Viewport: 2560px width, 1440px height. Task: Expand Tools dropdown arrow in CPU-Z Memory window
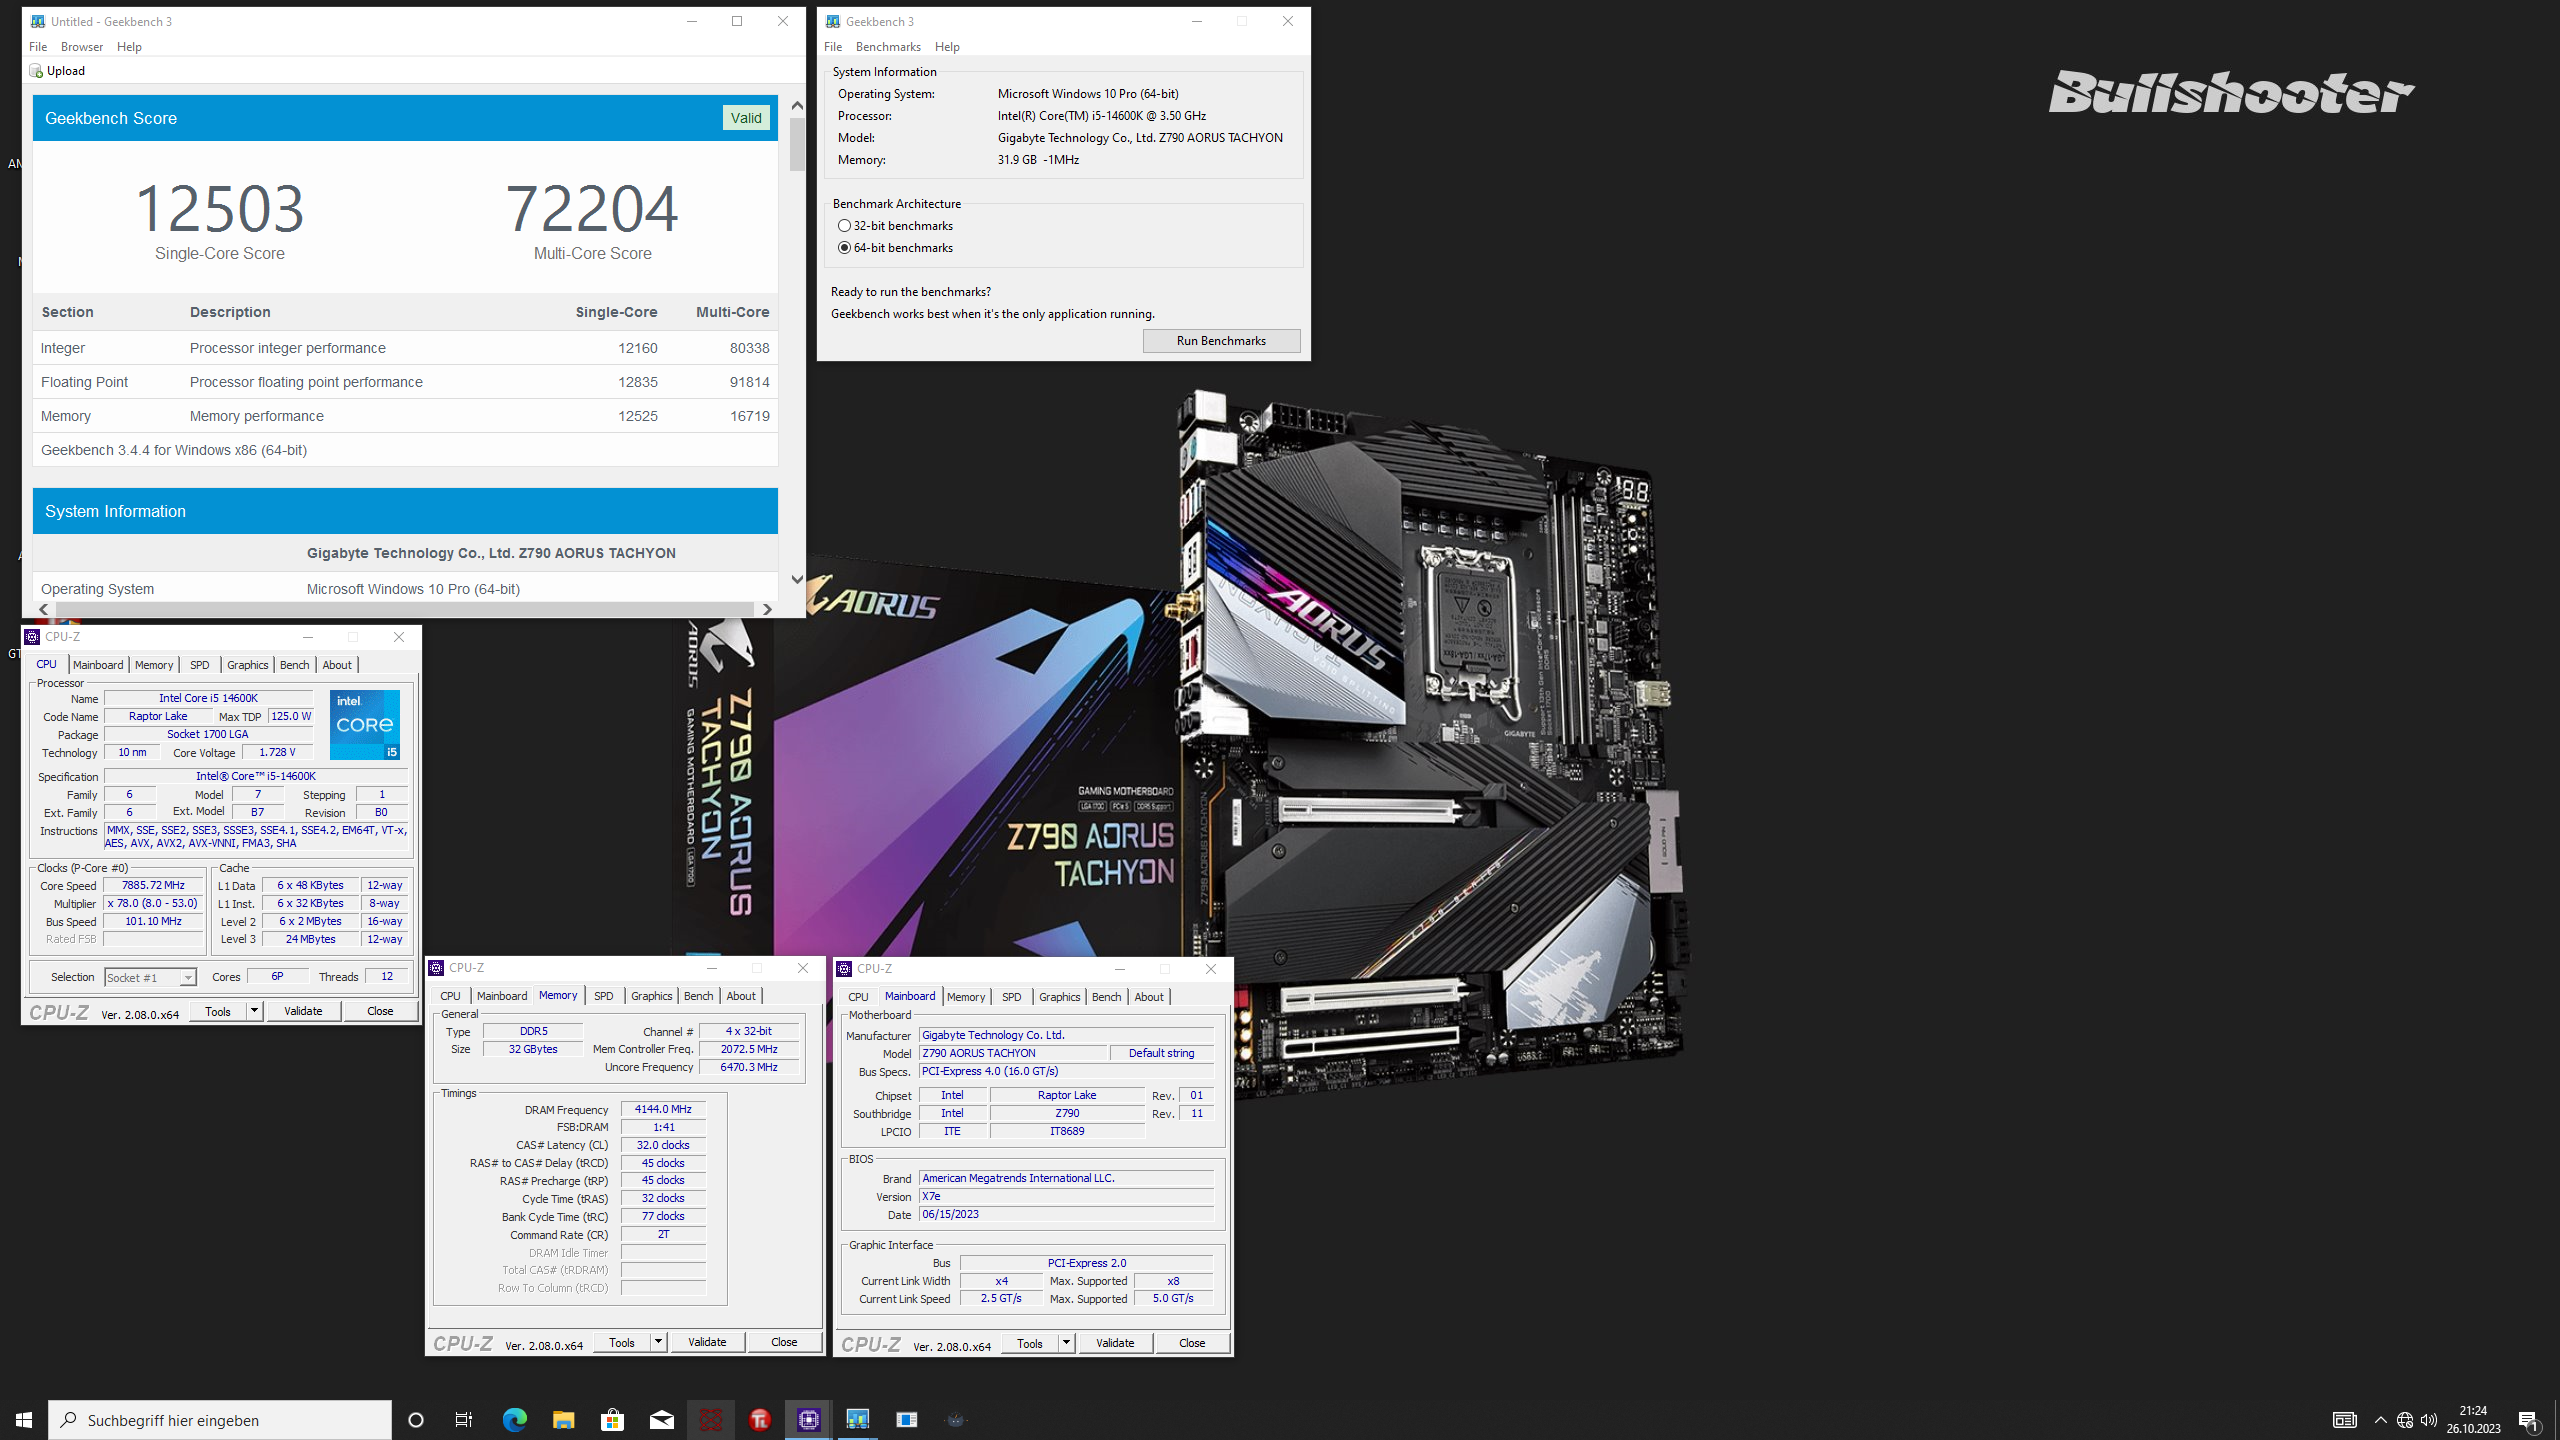(x=658, y=1342)
